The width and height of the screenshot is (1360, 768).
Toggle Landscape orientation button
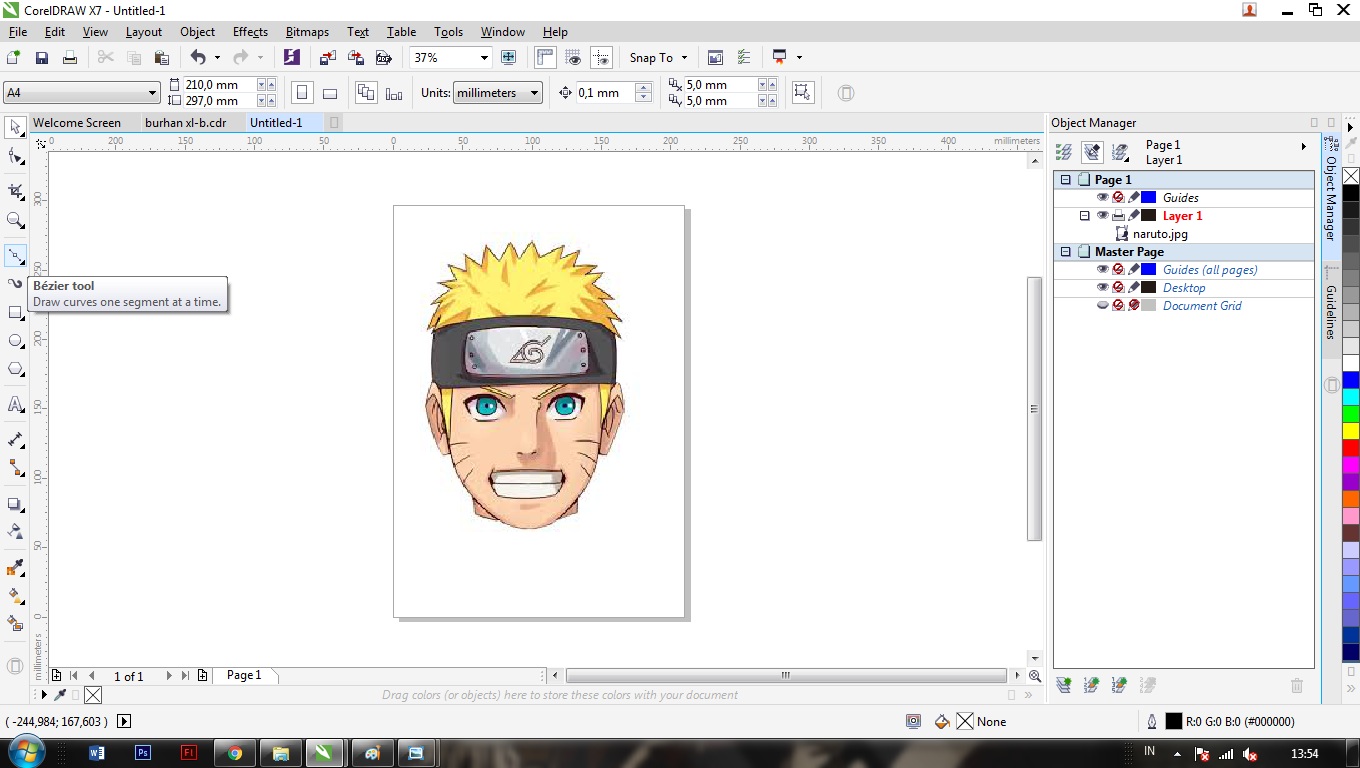330,93
